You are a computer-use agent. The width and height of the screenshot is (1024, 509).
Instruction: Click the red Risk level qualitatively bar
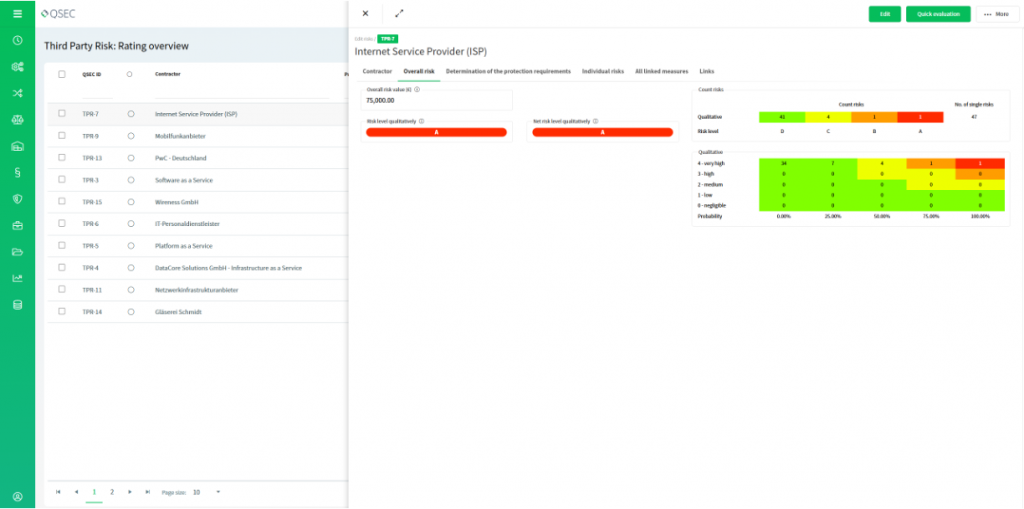[x=436, y=132]
